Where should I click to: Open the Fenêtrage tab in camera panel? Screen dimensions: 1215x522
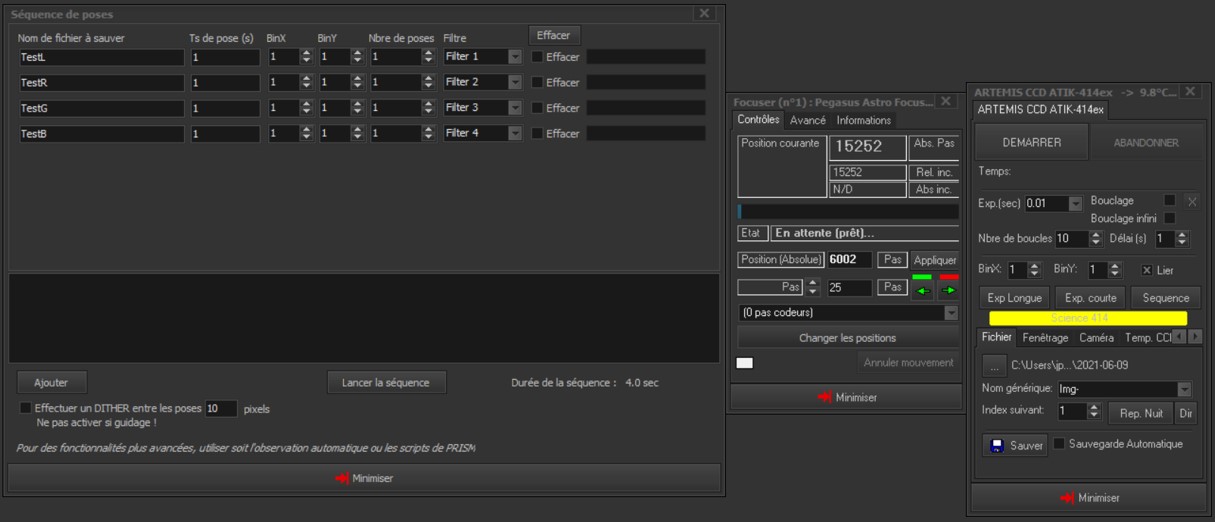click(x=1045, y=338)
